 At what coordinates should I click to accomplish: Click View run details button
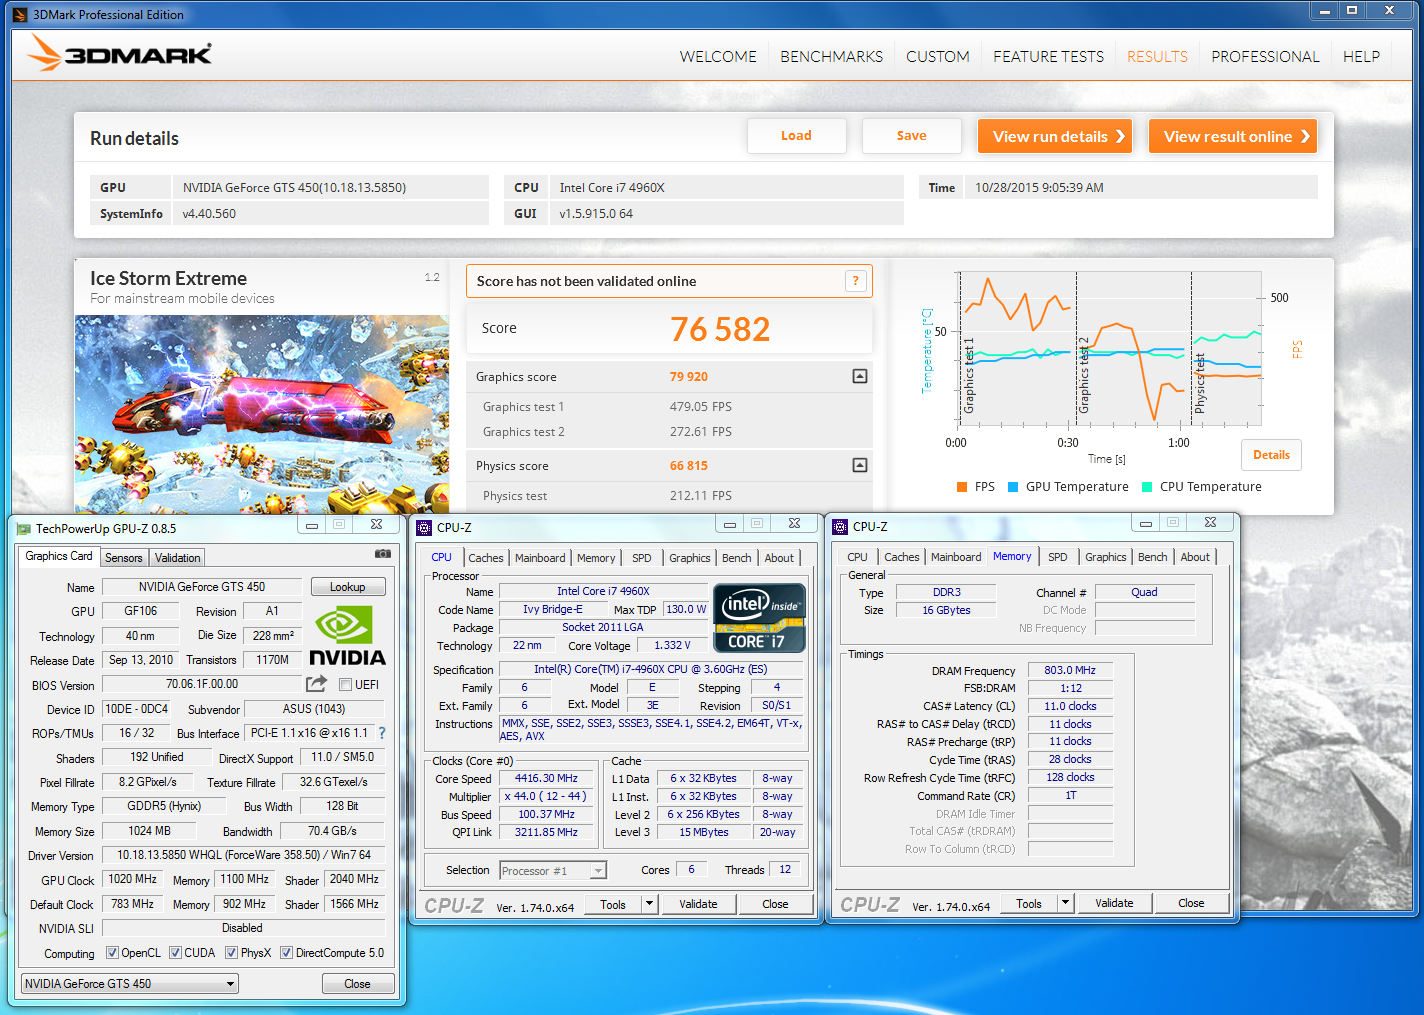click(x=1055, y=136)
